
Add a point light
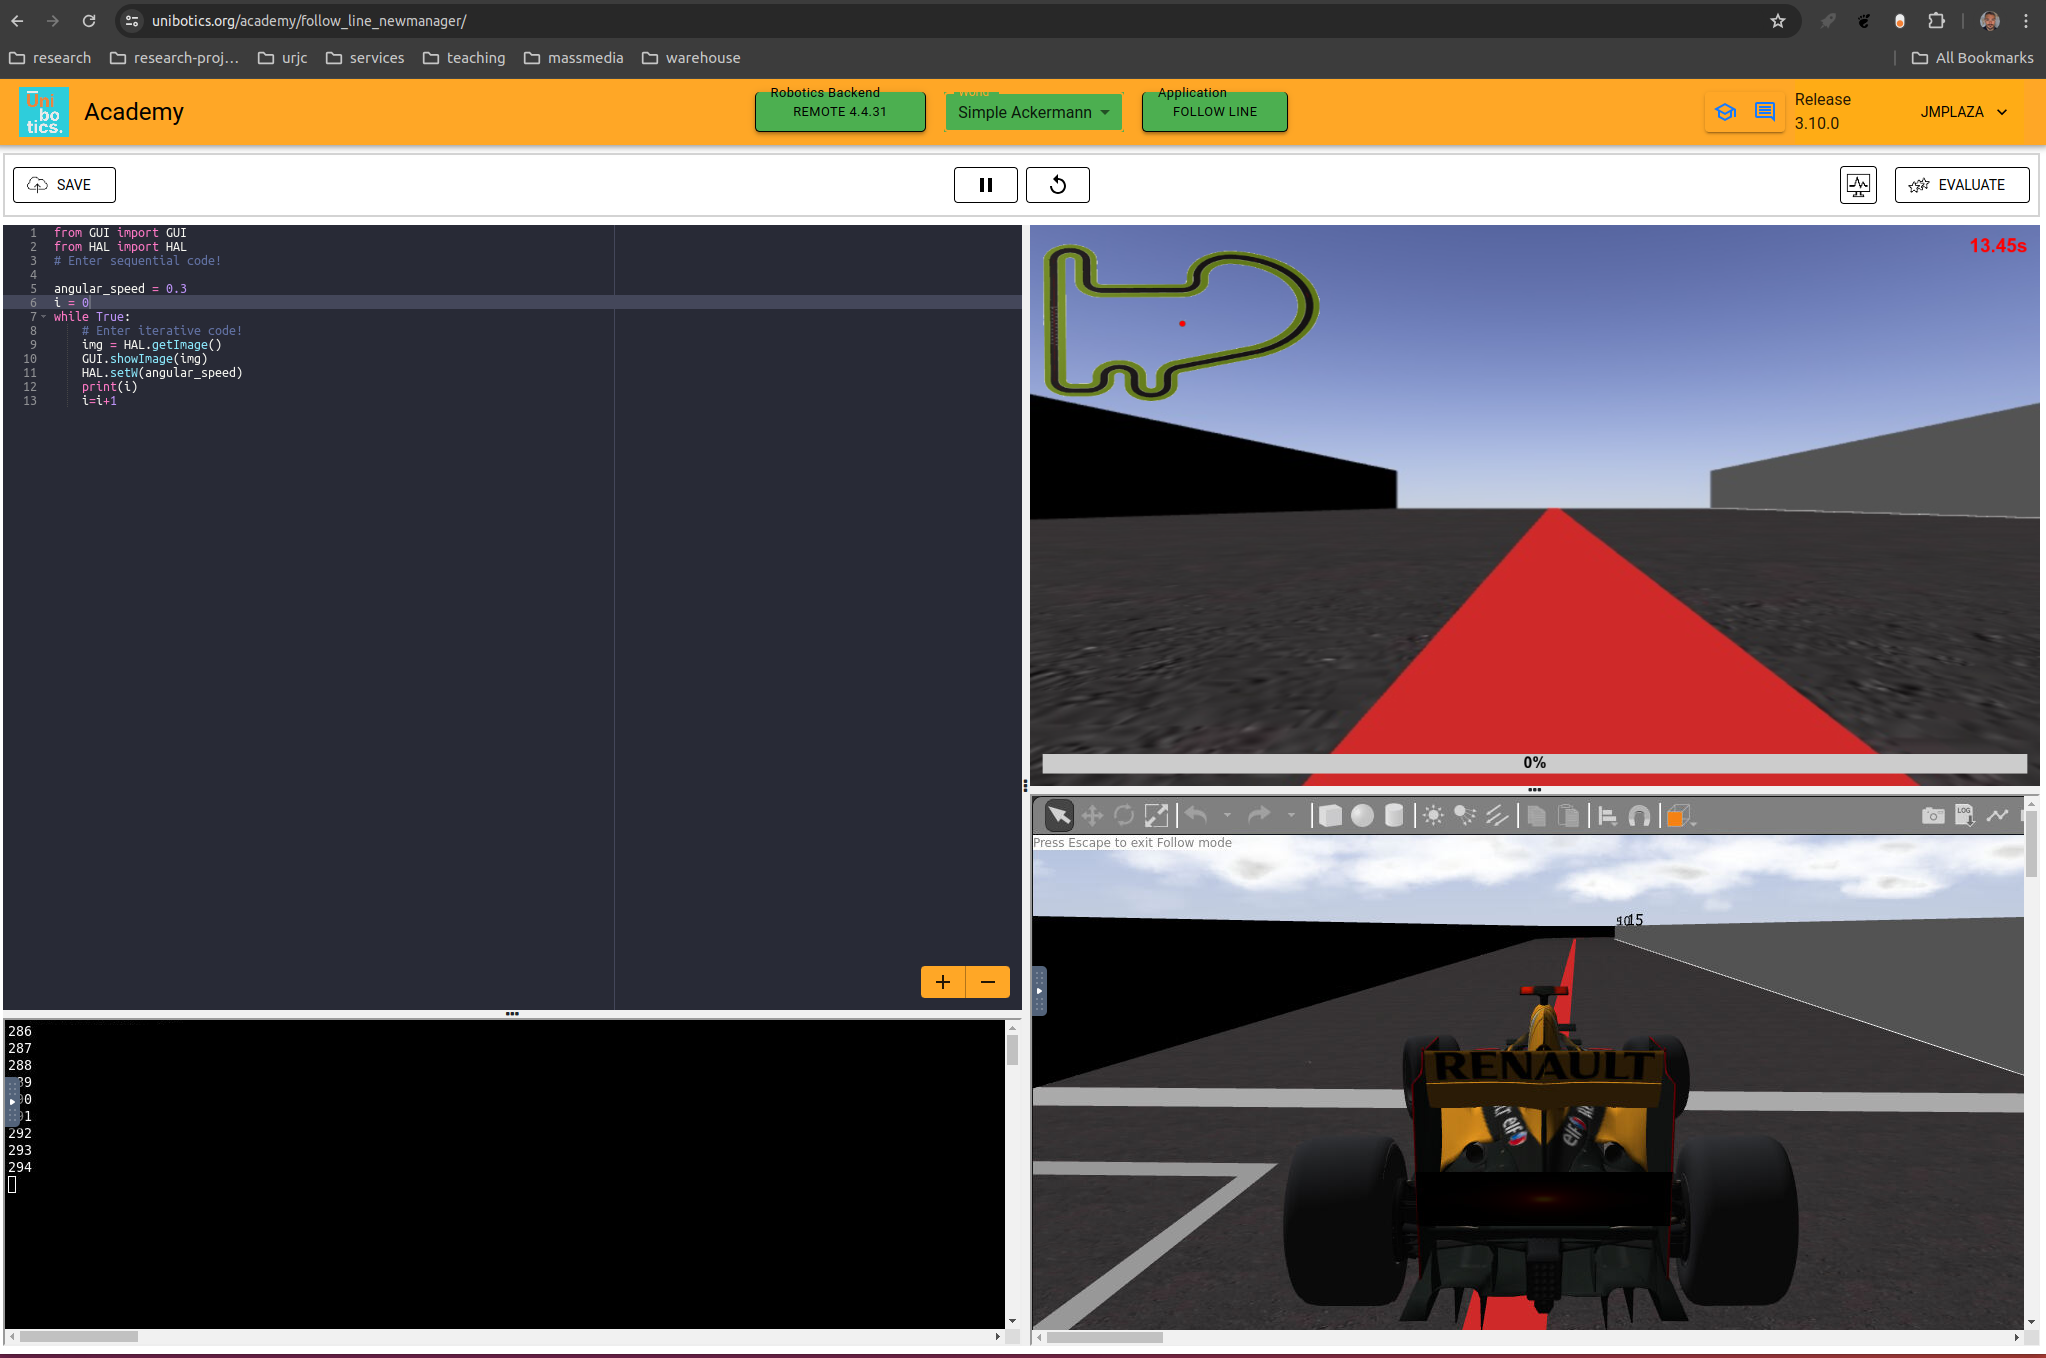(1433, 816)
